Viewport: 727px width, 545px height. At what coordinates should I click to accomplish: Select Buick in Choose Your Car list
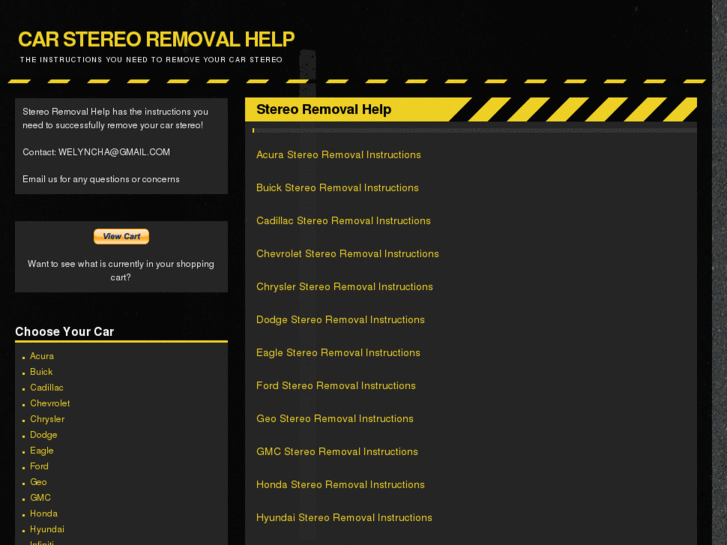point(41,372)
